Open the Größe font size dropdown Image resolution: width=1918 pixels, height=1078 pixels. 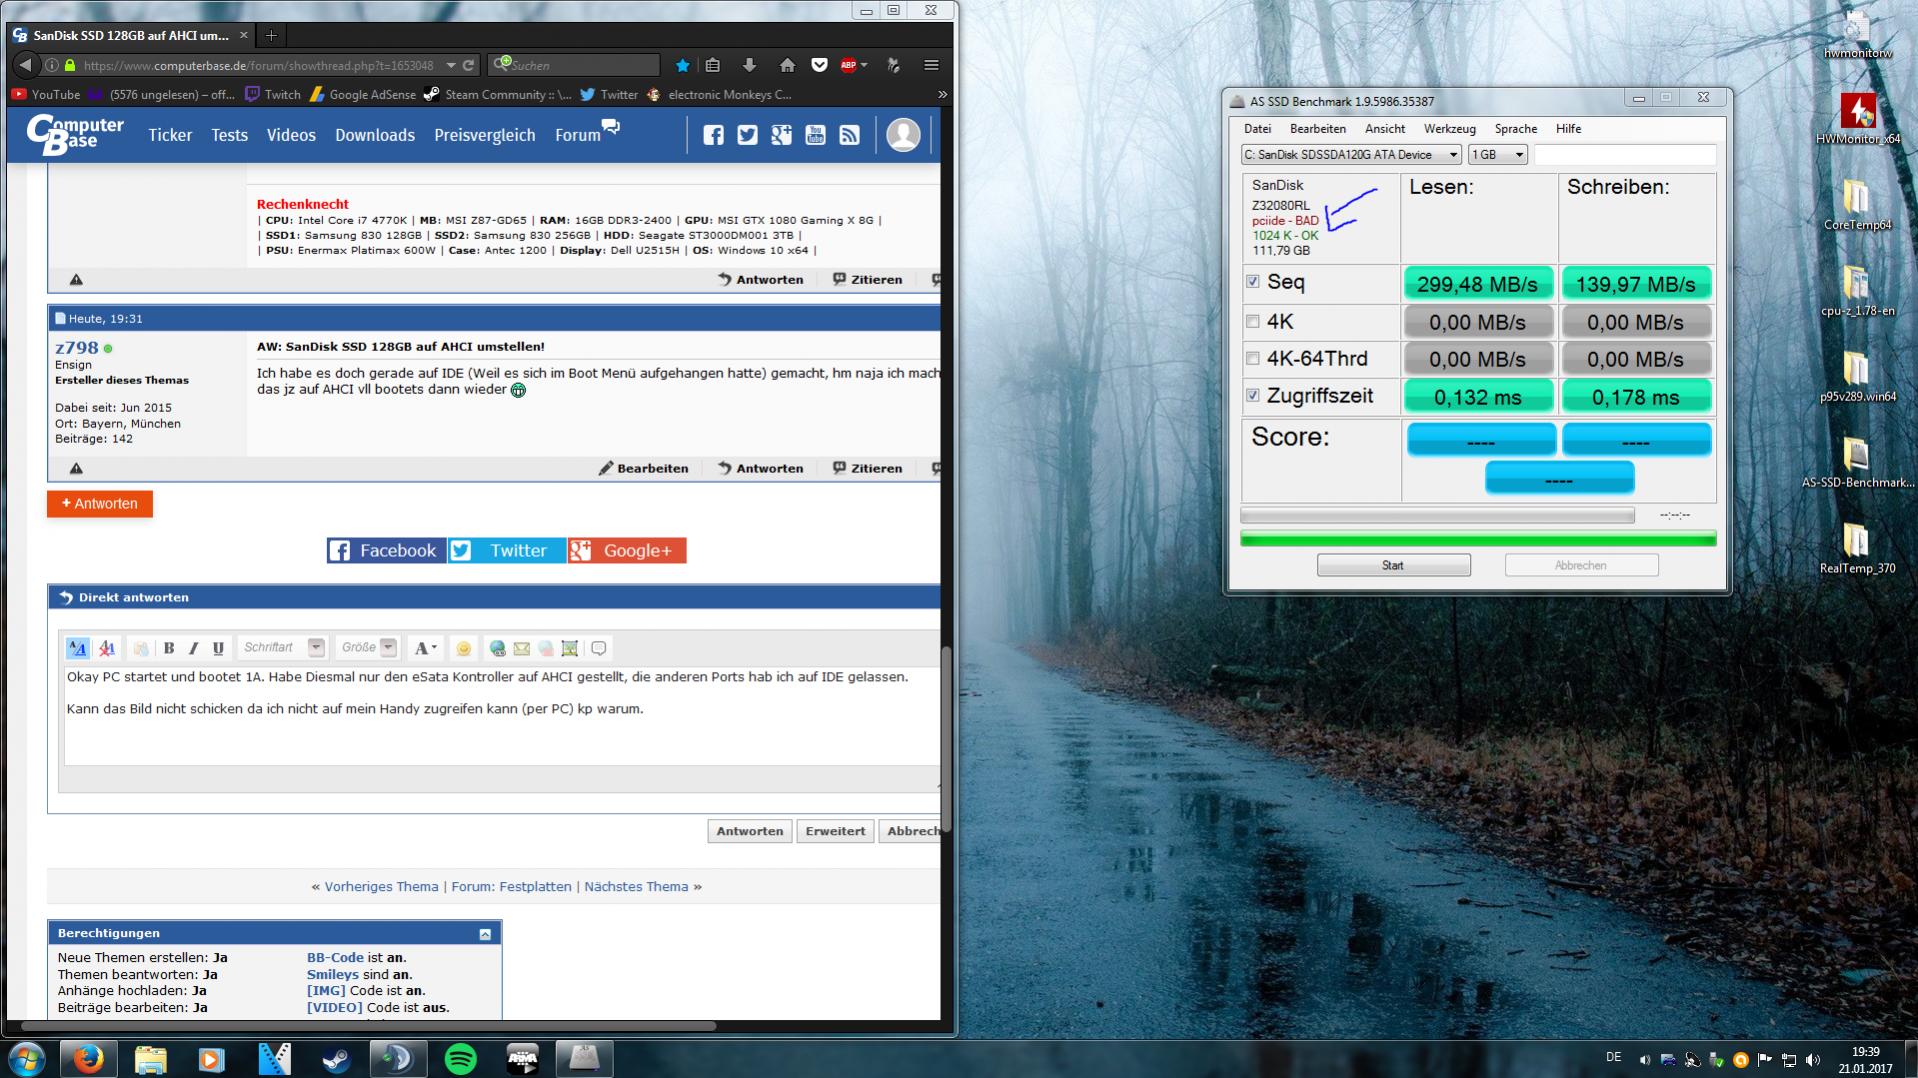[388, 648]
